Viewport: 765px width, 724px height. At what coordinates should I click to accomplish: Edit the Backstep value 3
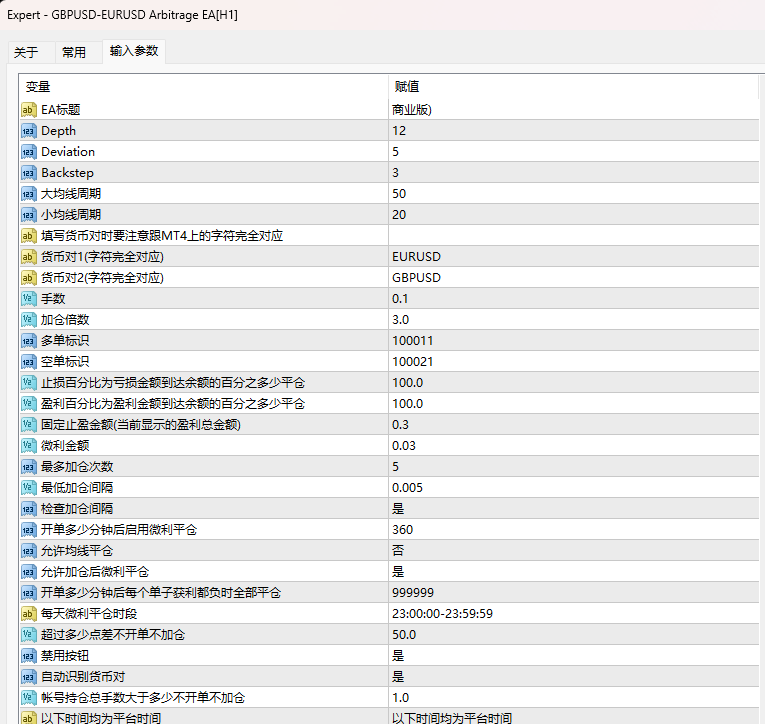tap(574, 173)
